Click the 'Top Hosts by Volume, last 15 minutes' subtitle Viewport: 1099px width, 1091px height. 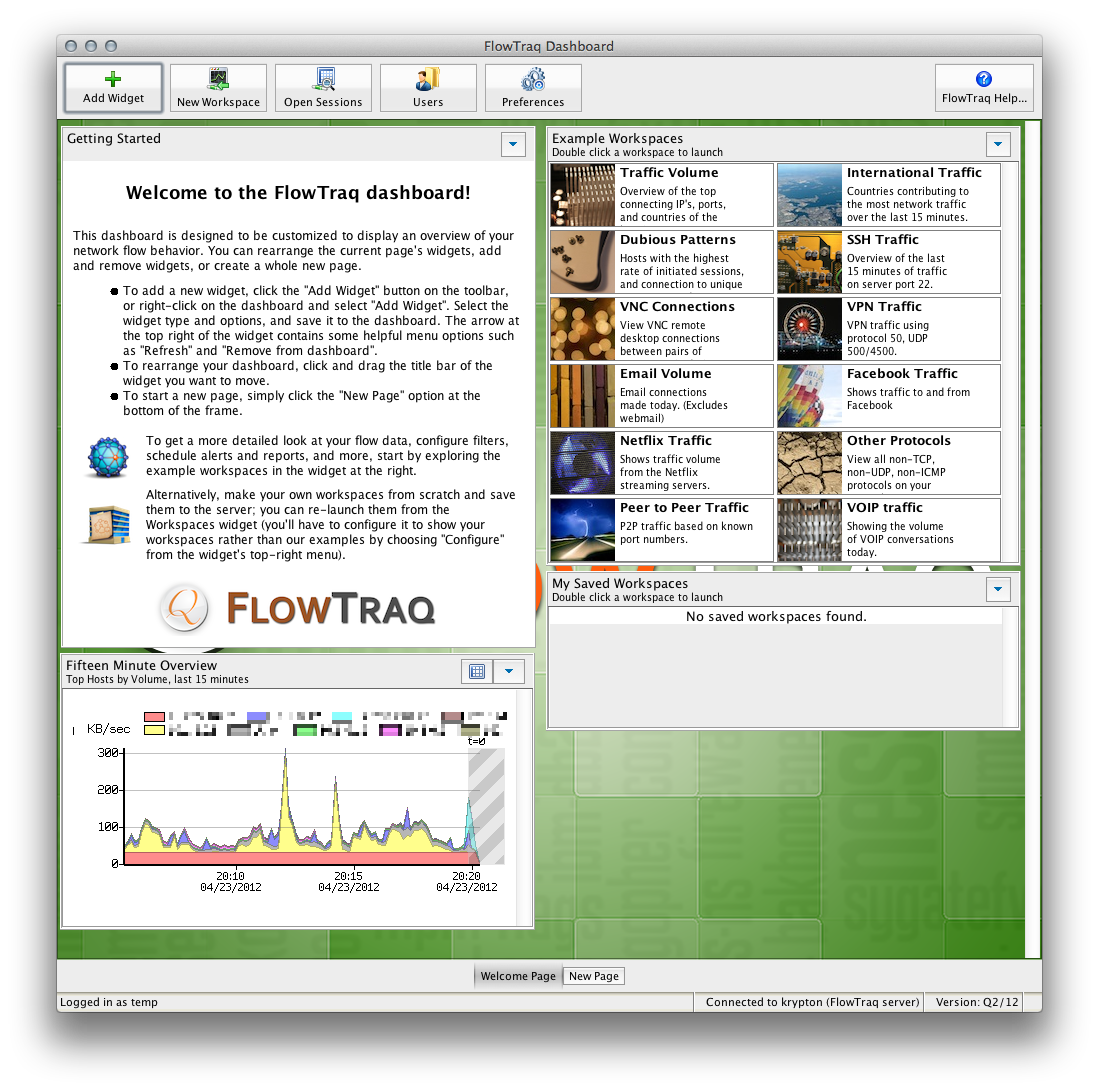[x=157, y=680]
